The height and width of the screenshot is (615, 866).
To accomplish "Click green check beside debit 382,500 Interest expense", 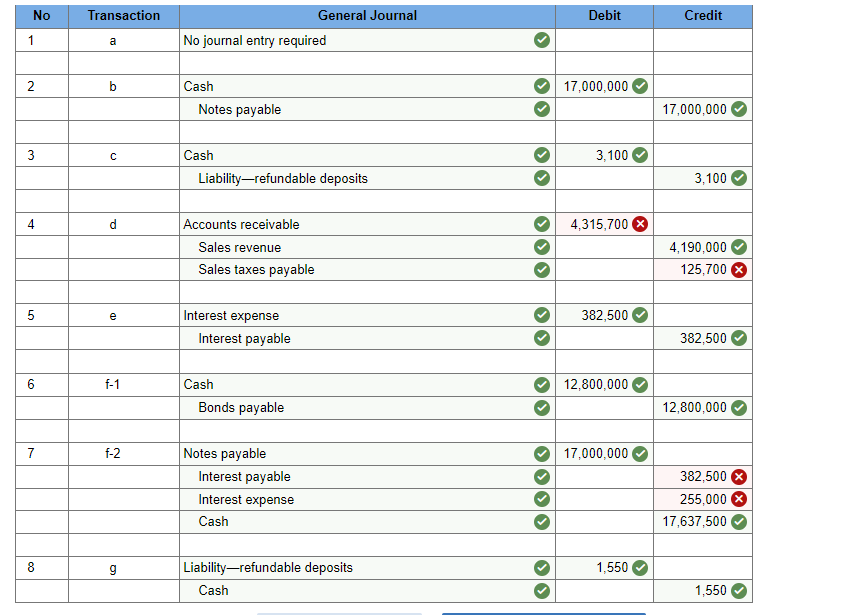I will tap(640, 315).
